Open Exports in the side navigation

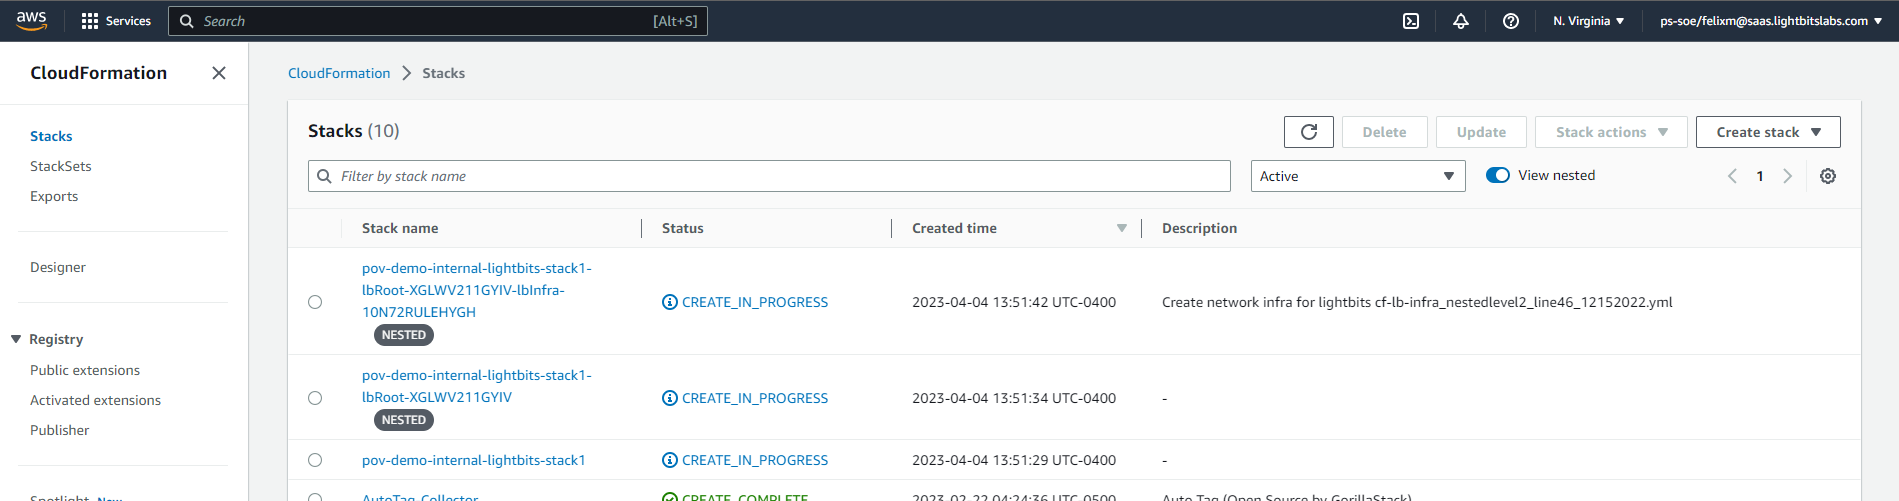pyautogui.click(x=54, y=196)
